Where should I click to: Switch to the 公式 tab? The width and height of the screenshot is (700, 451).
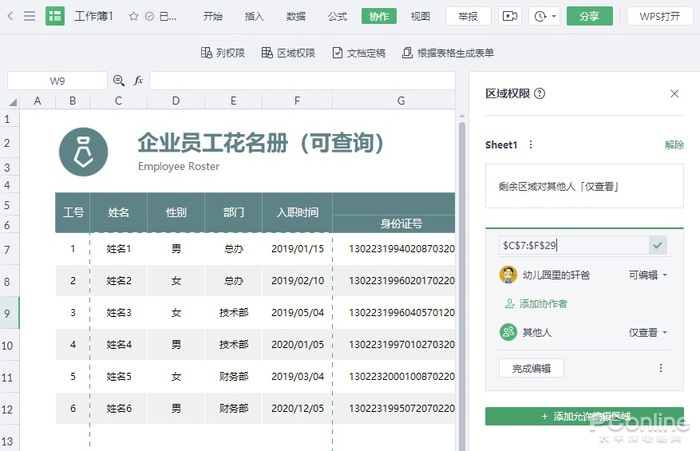pos(338,17)
